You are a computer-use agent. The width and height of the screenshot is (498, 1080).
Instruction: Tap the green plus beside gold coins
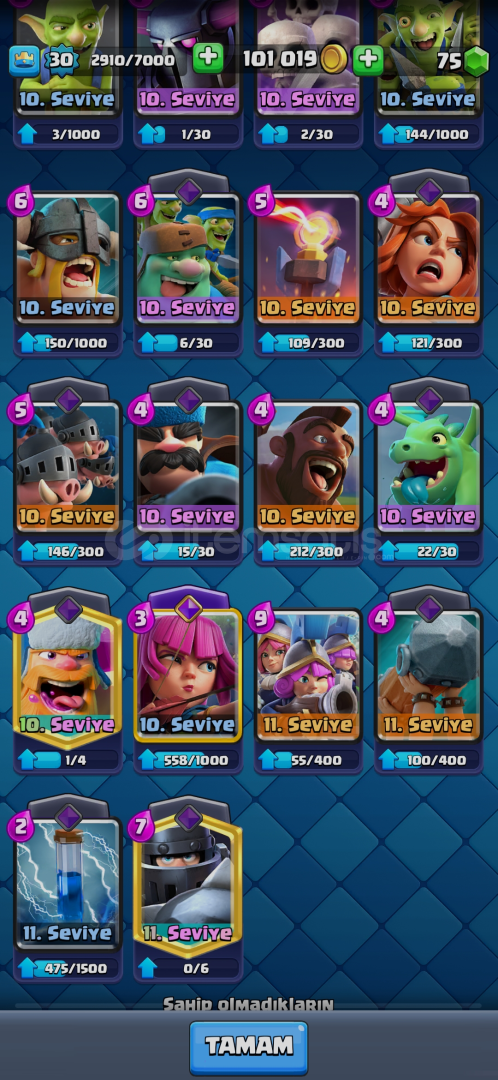coord(368,60)
